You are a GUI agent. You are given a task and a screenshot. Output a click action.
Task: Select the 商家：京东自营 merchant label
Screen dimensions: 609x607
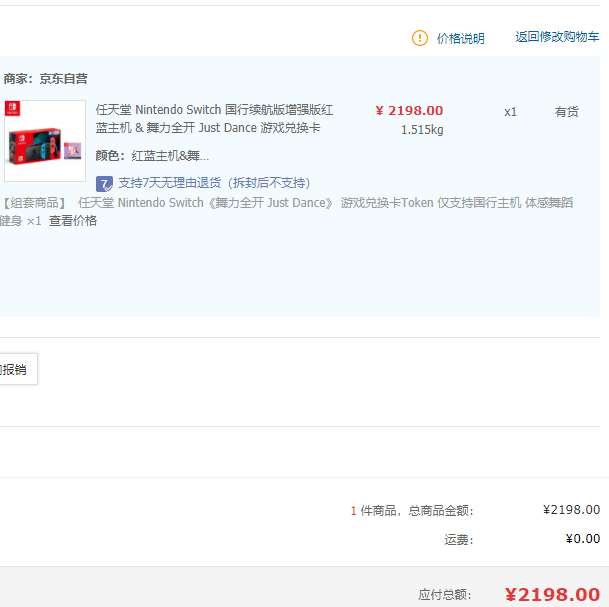(x=45, y=78)
